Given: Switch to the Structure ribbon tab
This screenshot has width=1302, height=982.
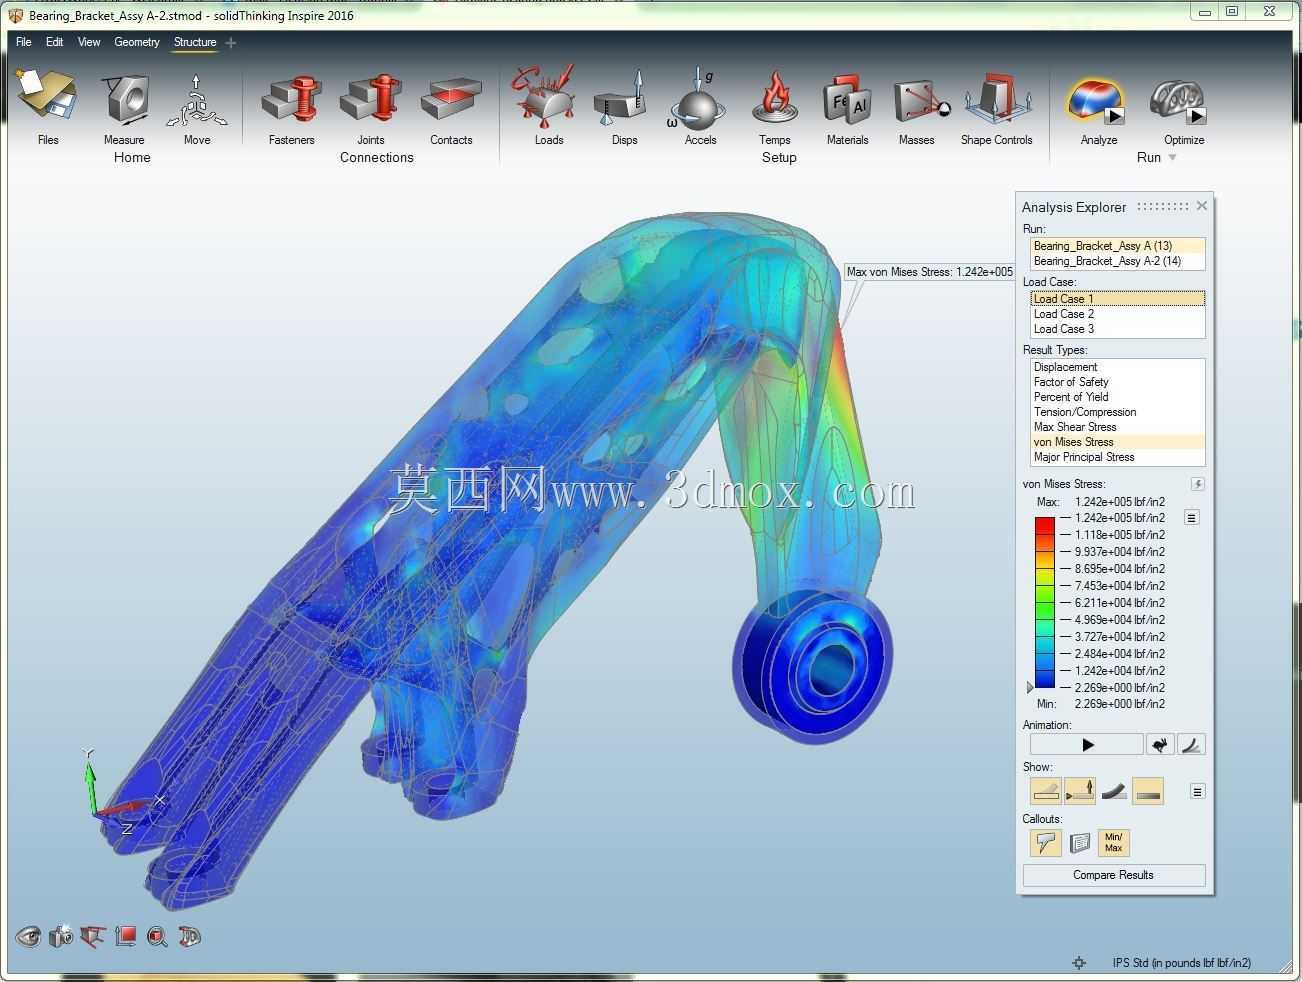Looking at the screenshot, I should click(195, 42).
